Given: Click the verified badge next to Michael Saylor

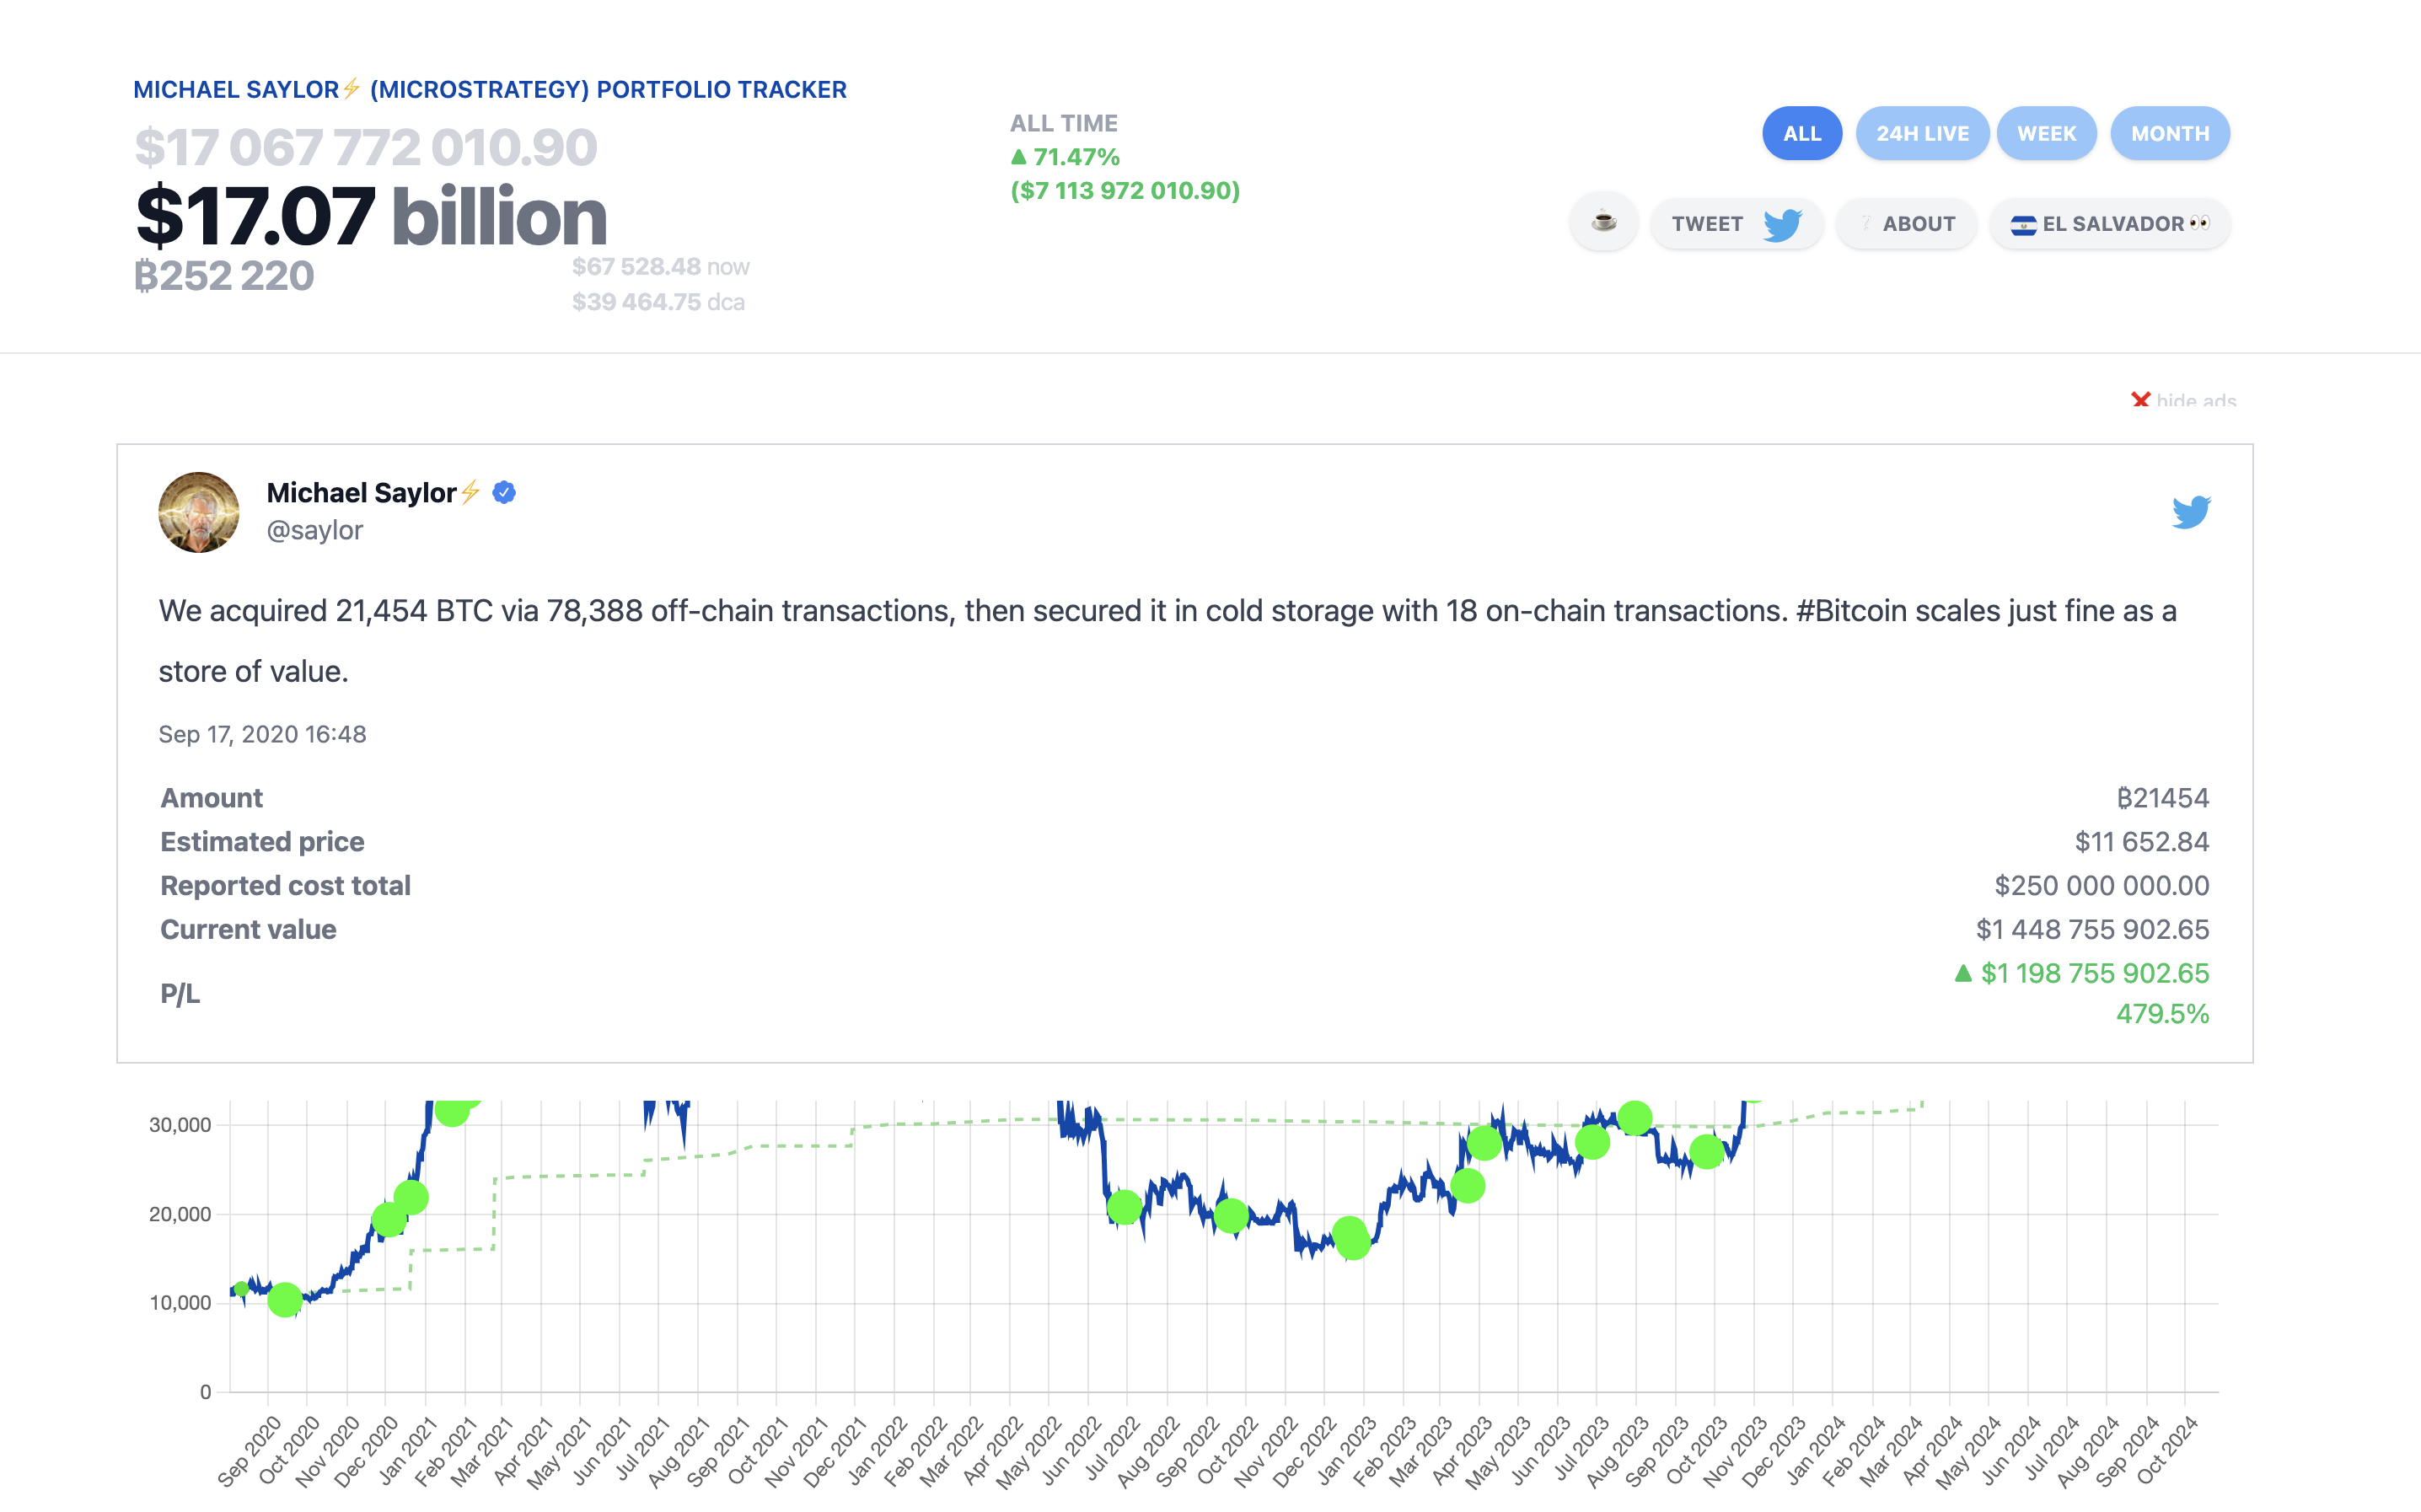Looking at the screenshot, I should [x=504, y=492].
